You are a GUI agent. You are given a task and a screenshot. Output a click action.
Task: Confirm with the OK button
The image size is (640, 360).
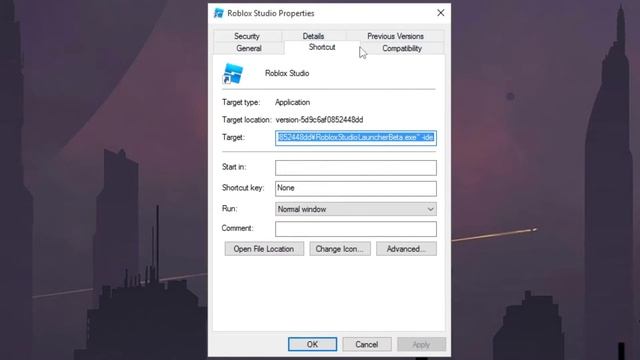coord(312,344)
